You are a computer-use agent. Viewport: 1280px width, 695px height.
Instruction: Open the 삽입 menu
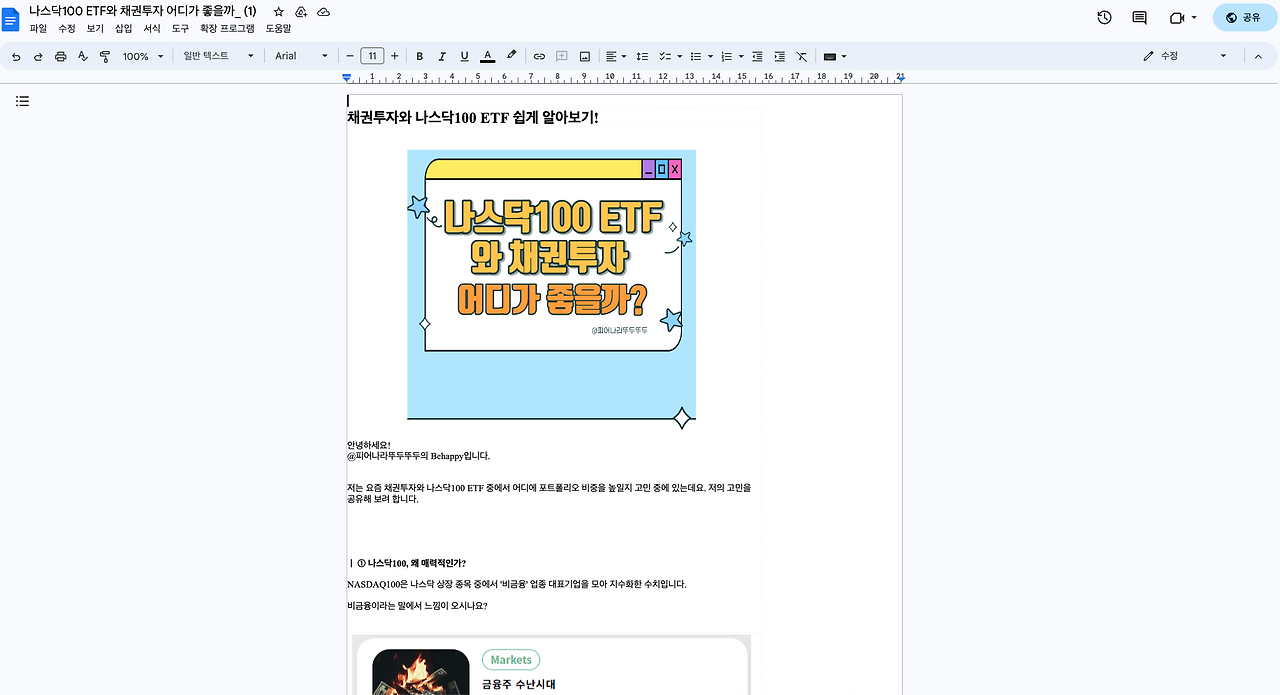(x=122, y=29)
